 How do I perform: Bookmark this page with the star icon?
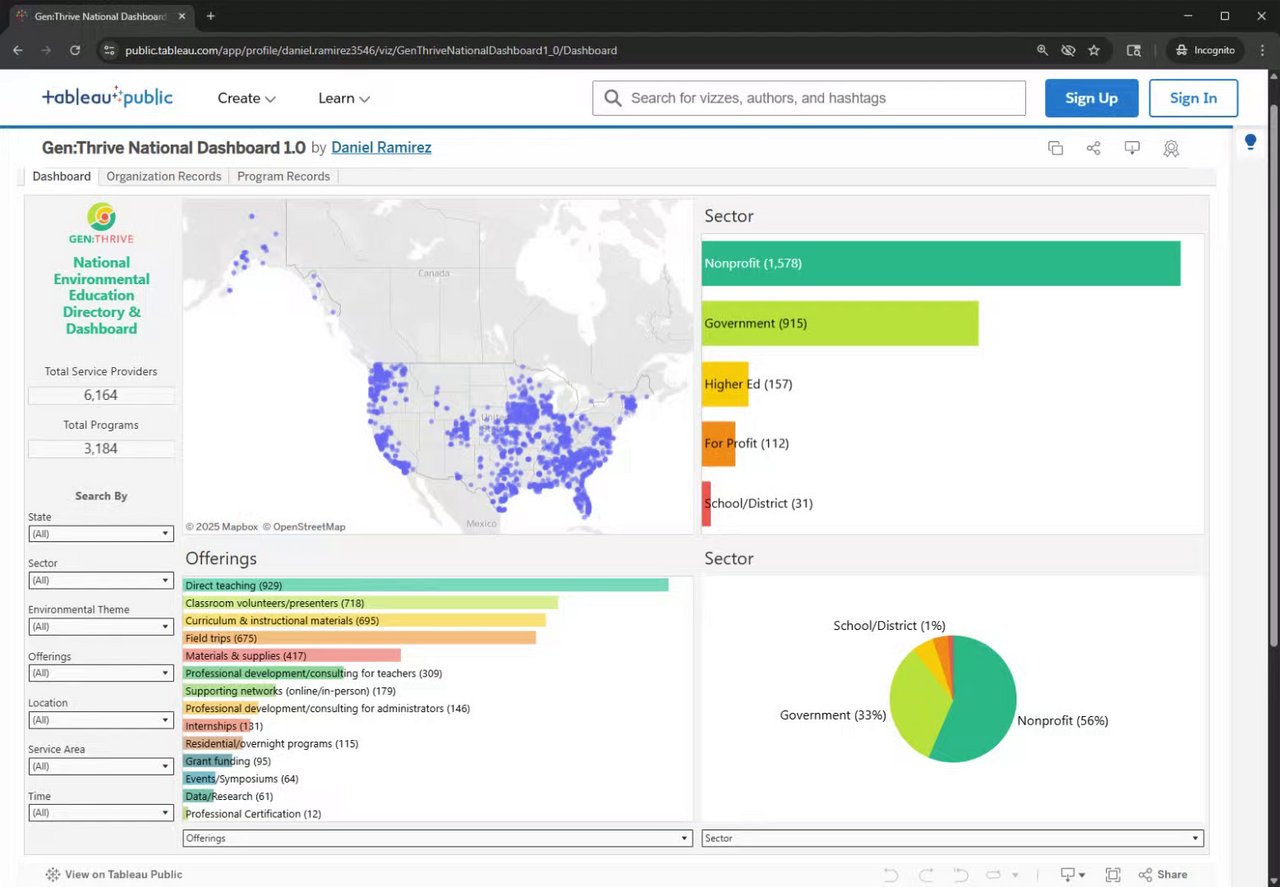pos(1094,50)
